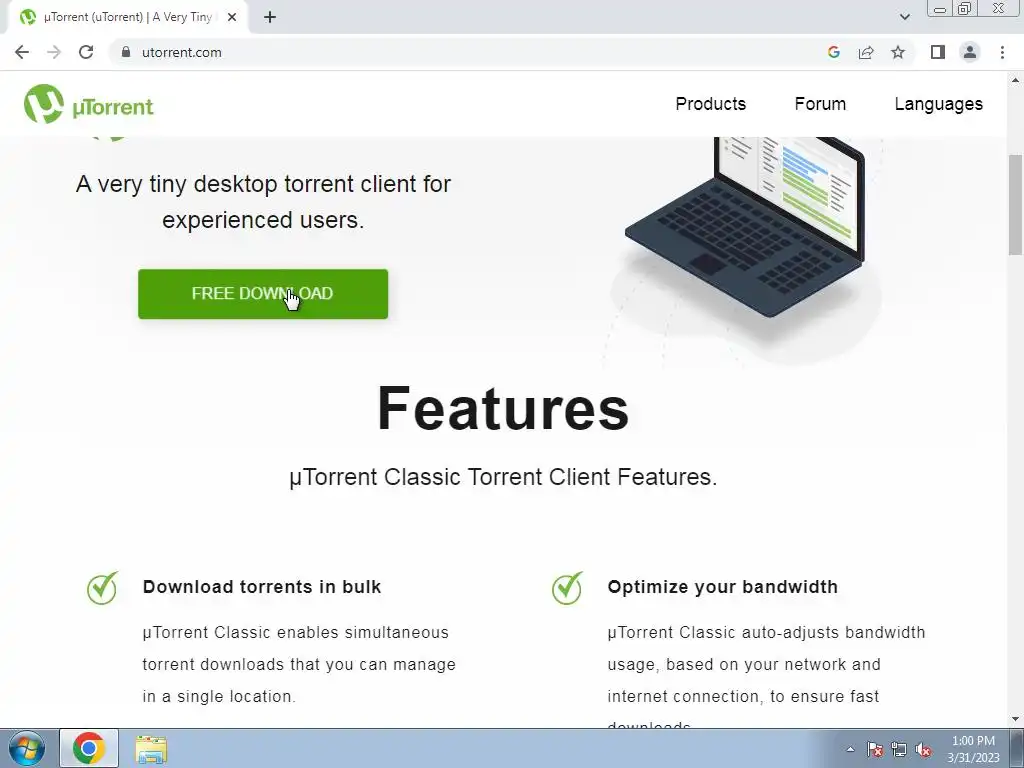Reload the utorrent.com page
The width and height of the screenshot is (1024, 768).
(x=86, y=52)
